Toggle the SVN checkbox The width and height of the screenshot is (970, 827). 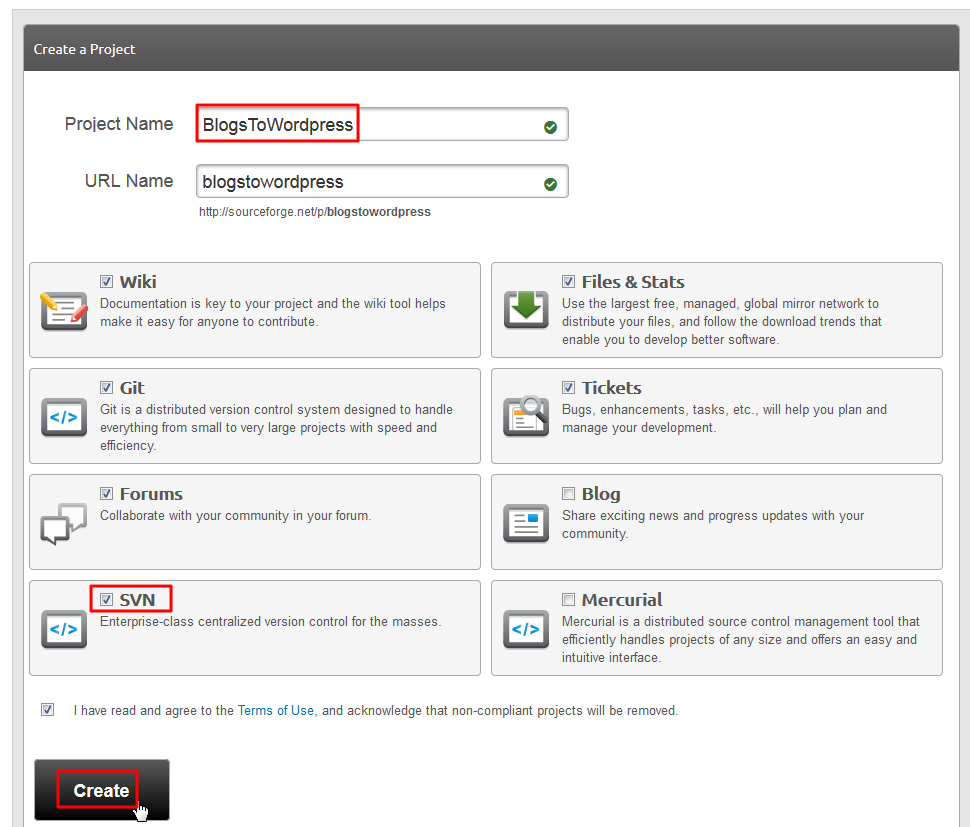coord(106,599)
